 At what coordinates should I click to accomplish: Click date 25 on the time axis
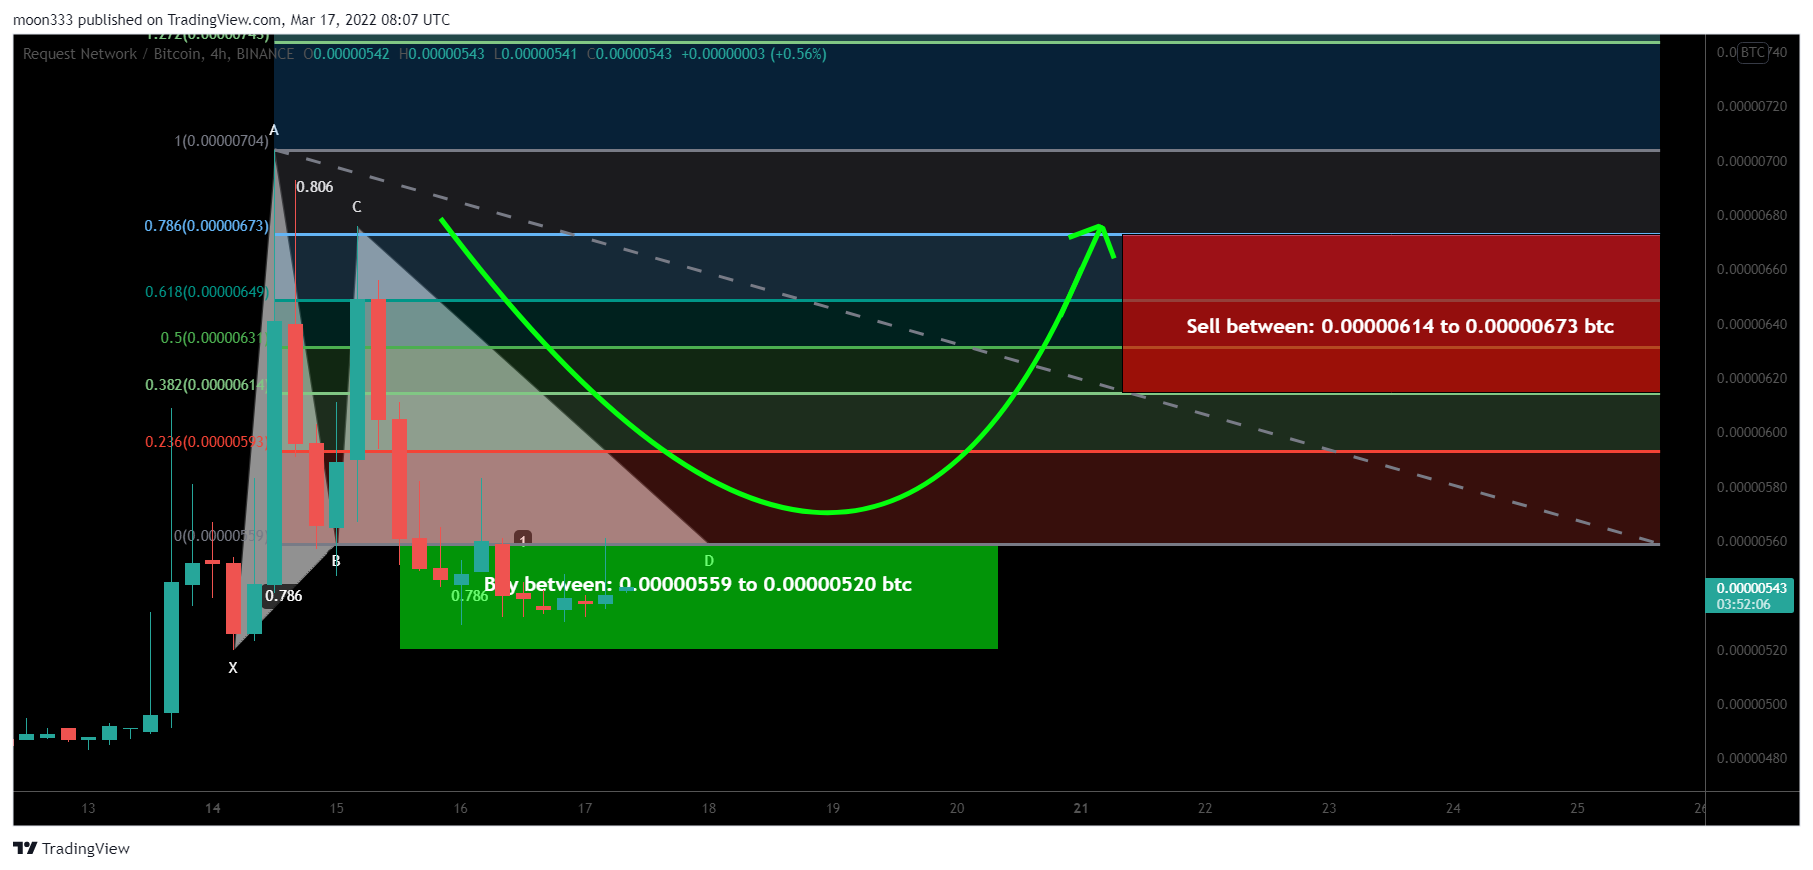click(x=1577, y=808)
